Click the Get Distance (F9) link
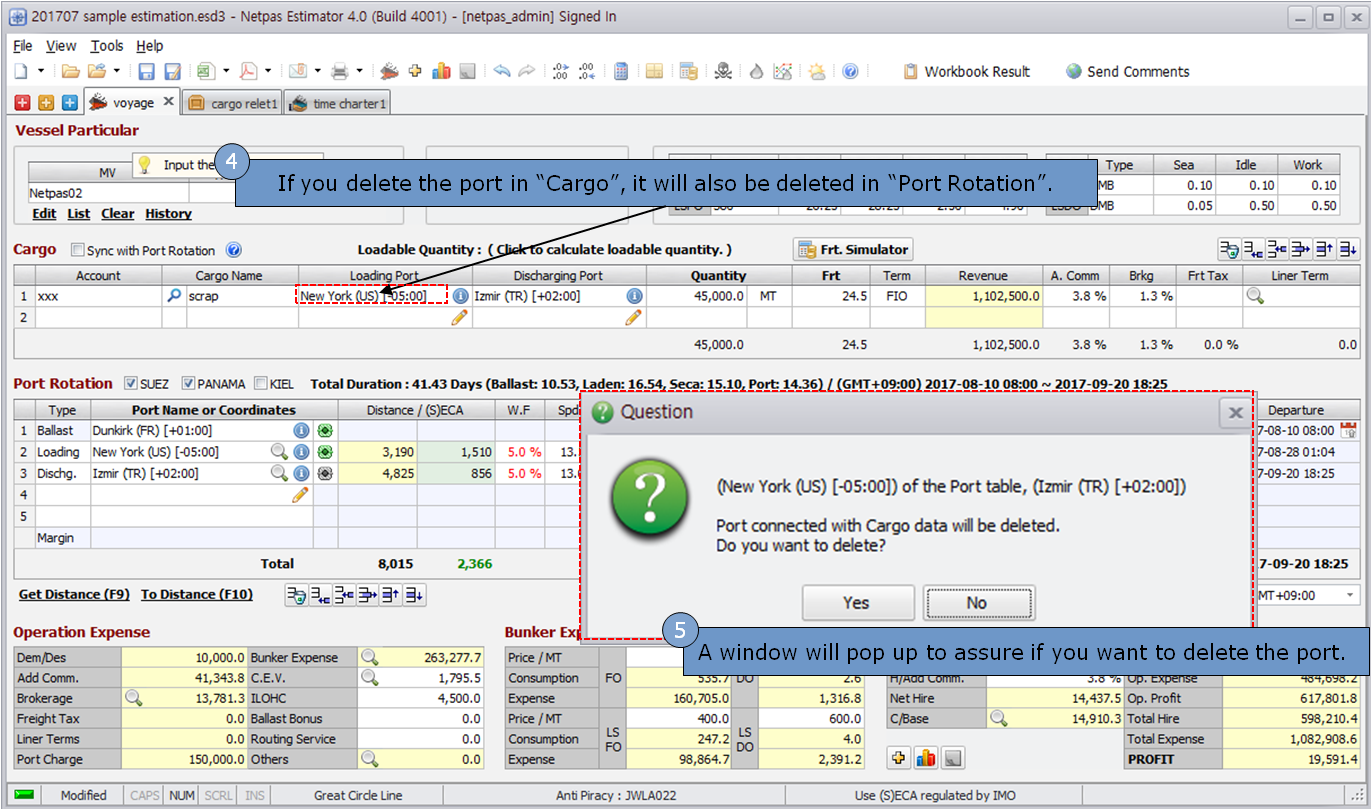1372x810 pixels. (74, 594)
